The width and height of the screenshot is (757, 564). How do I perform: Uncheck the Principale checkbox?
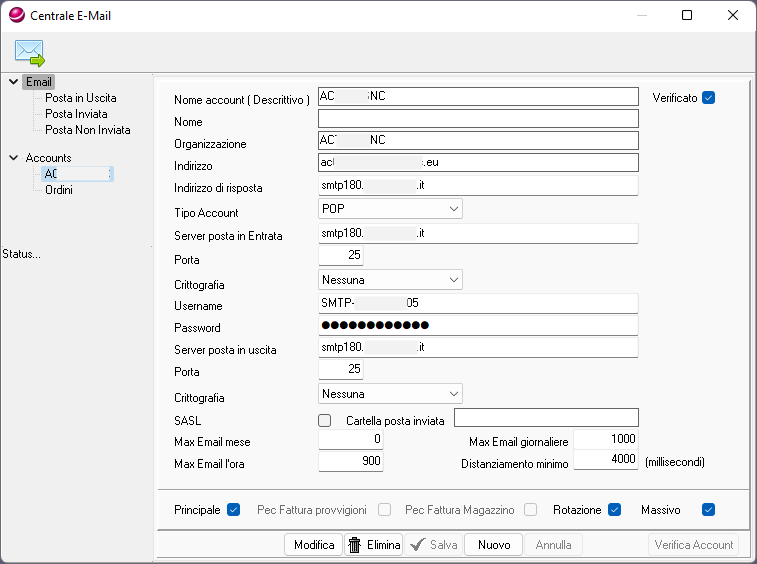234,510
